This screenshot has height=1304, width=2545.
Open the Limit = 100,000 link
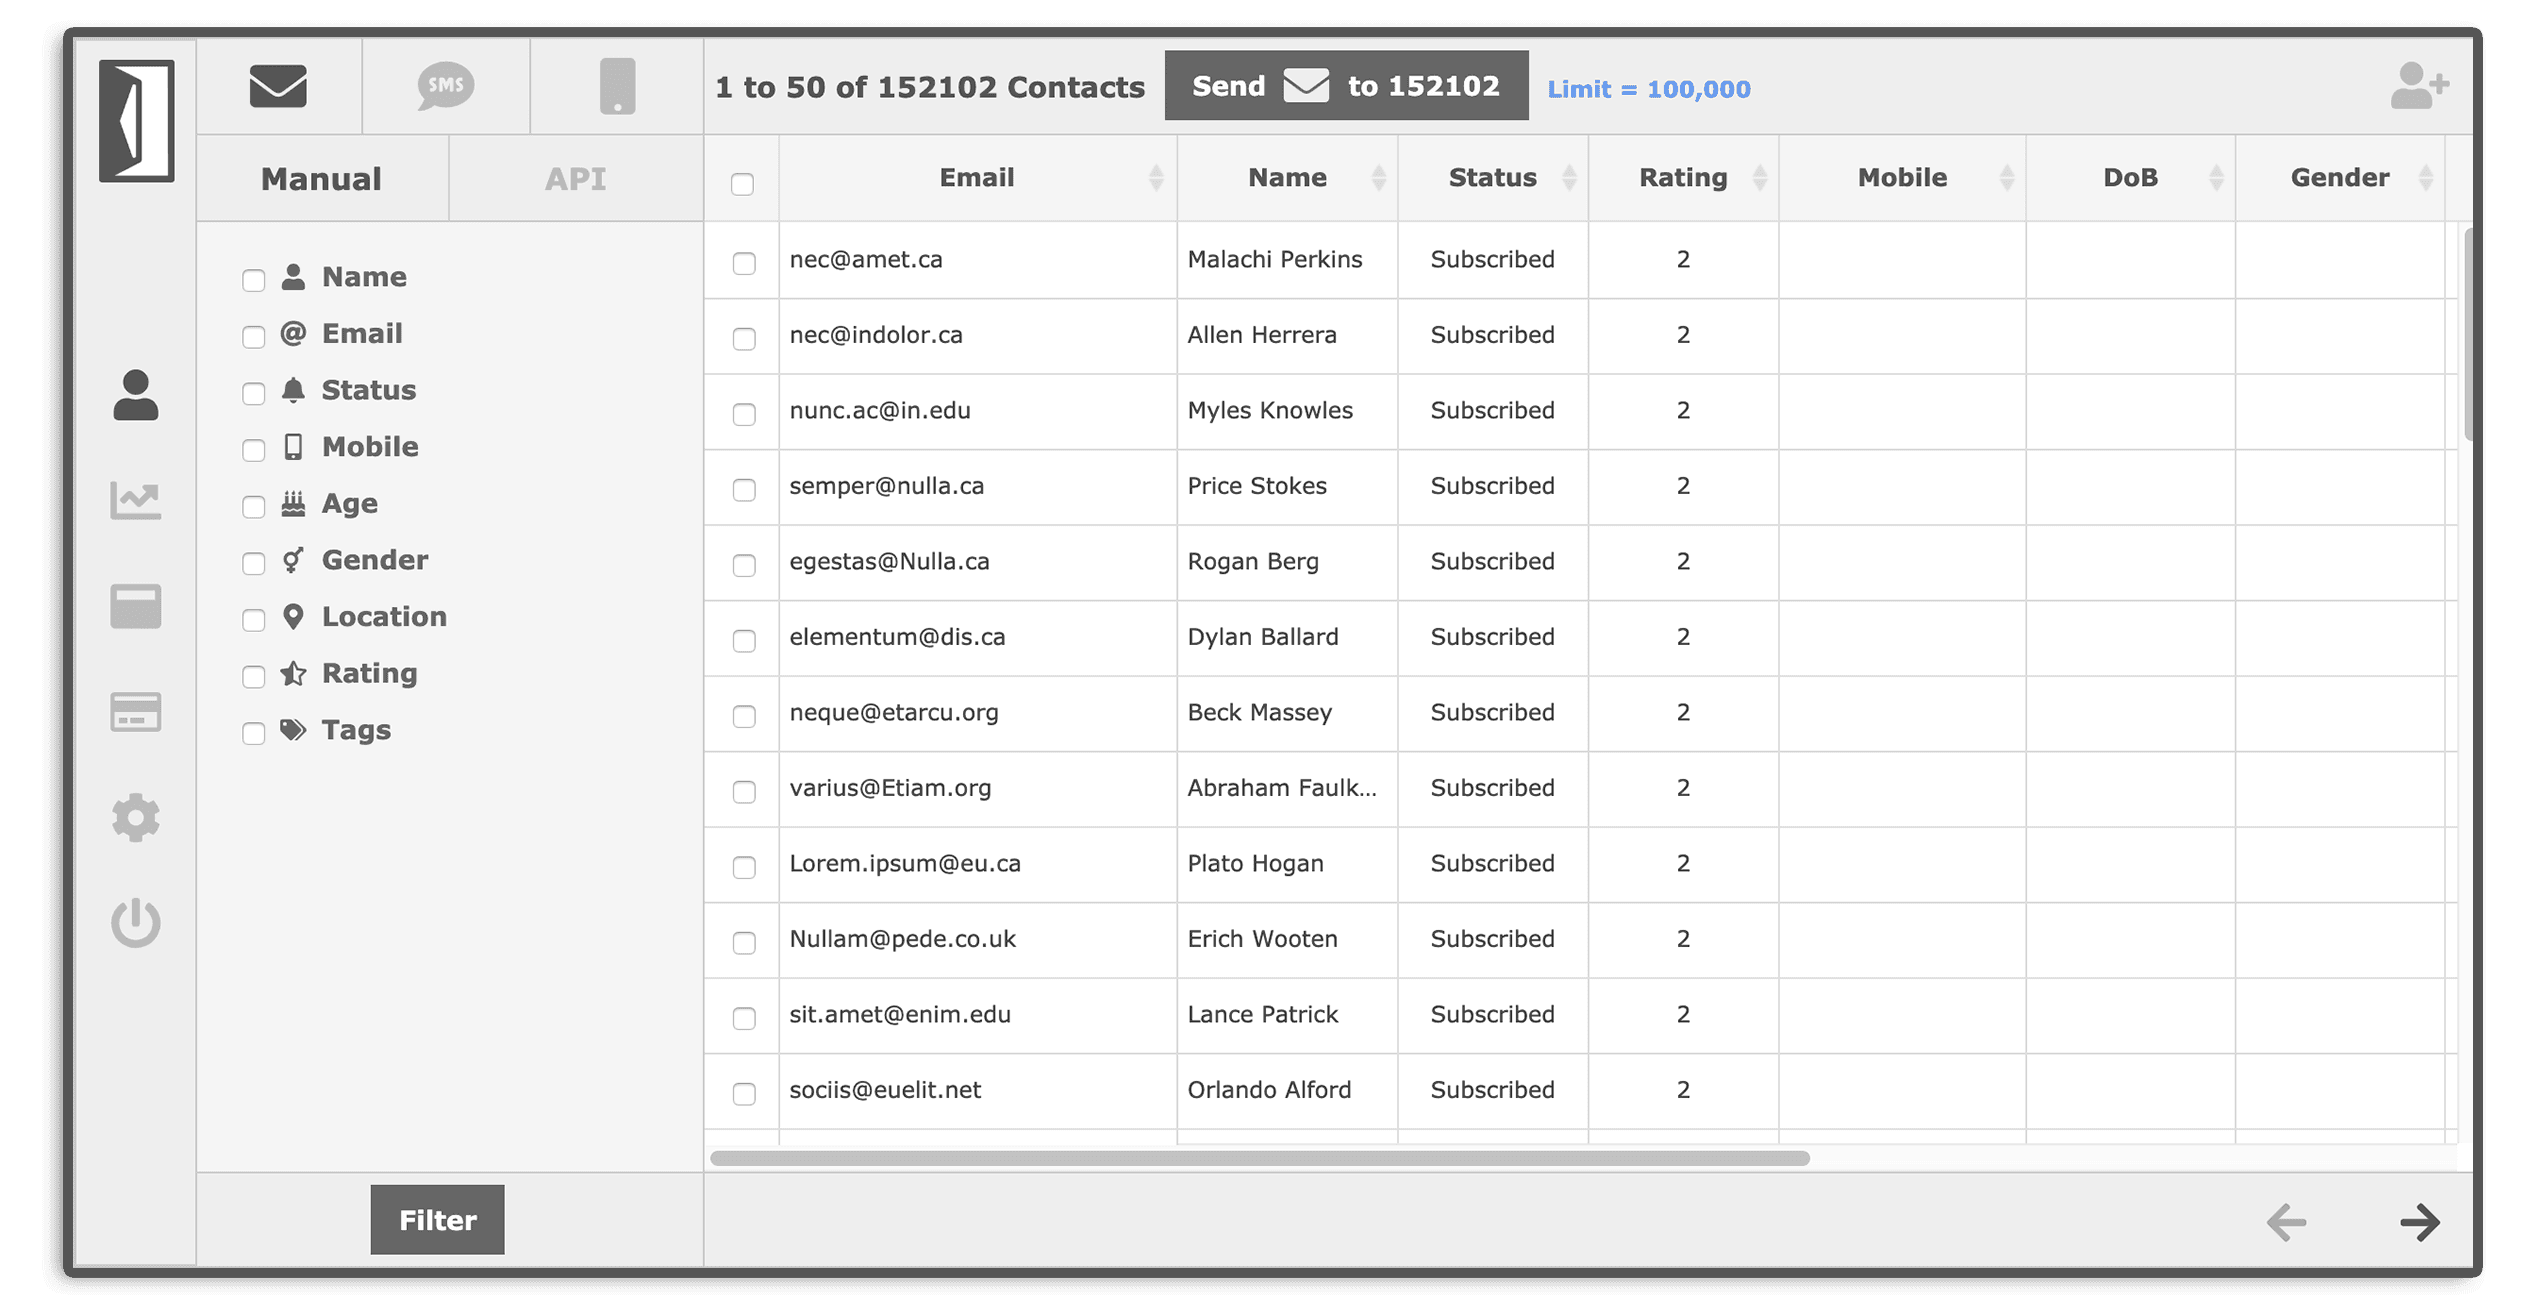[x=1649, y=89]
